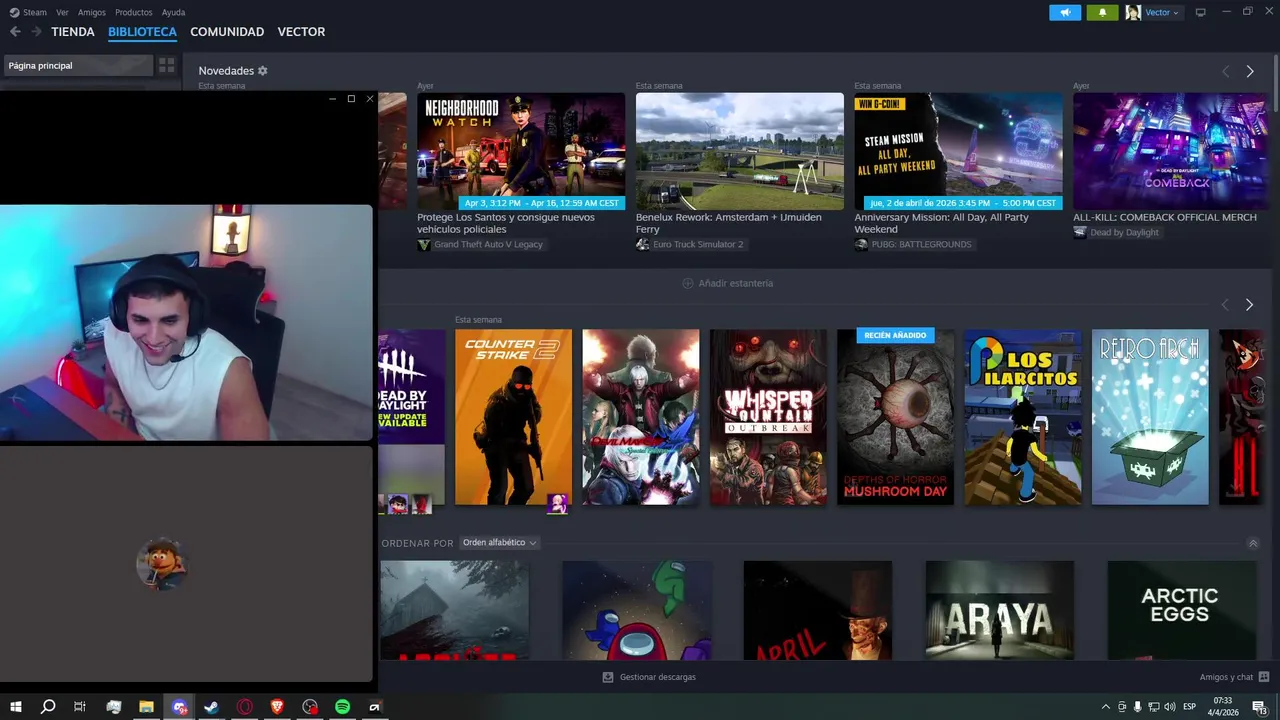The image size is (1280, 720).
Task: Open the Neighborhood Watch GTA news thumbnail
Action: pos(521,151)
